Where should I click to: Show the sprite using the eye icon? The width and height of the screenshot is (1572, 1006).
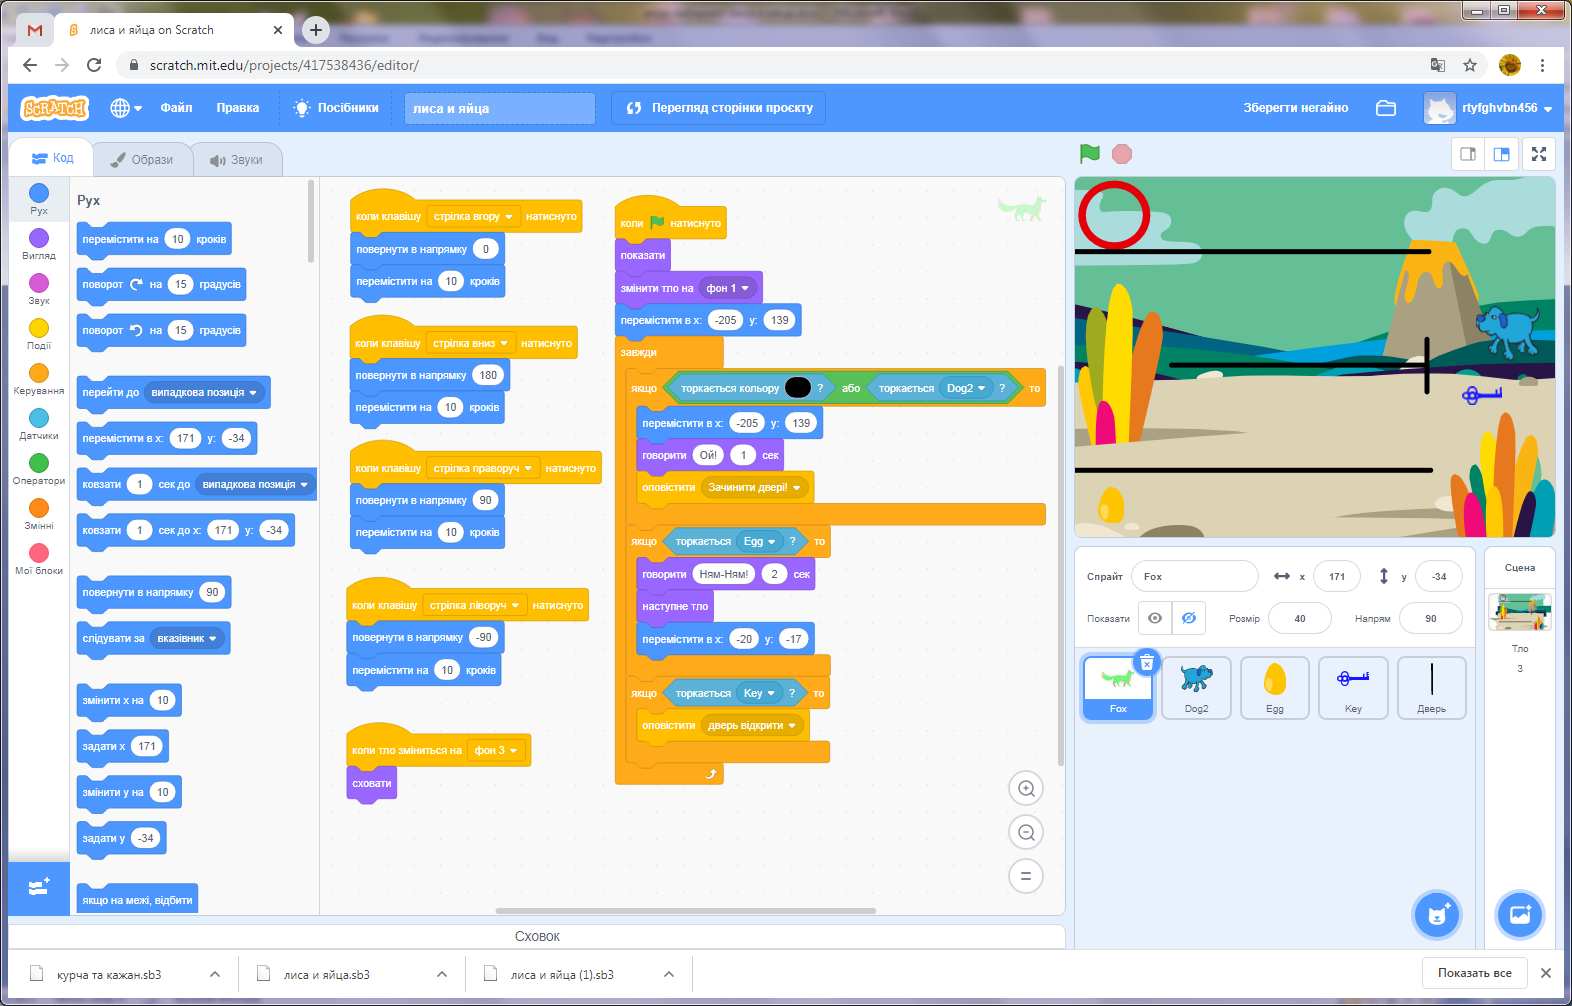coord(1155,618)
